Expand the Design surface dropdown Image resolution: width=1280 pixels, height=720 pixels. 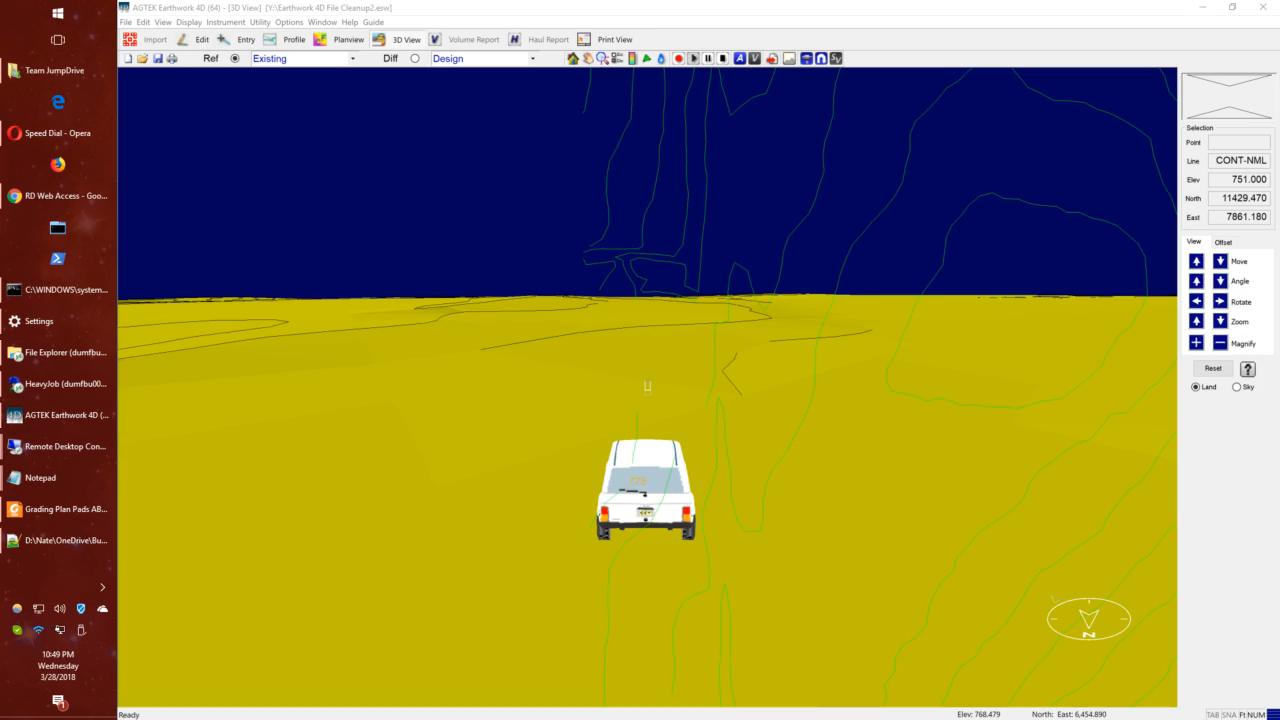point(532,58)
